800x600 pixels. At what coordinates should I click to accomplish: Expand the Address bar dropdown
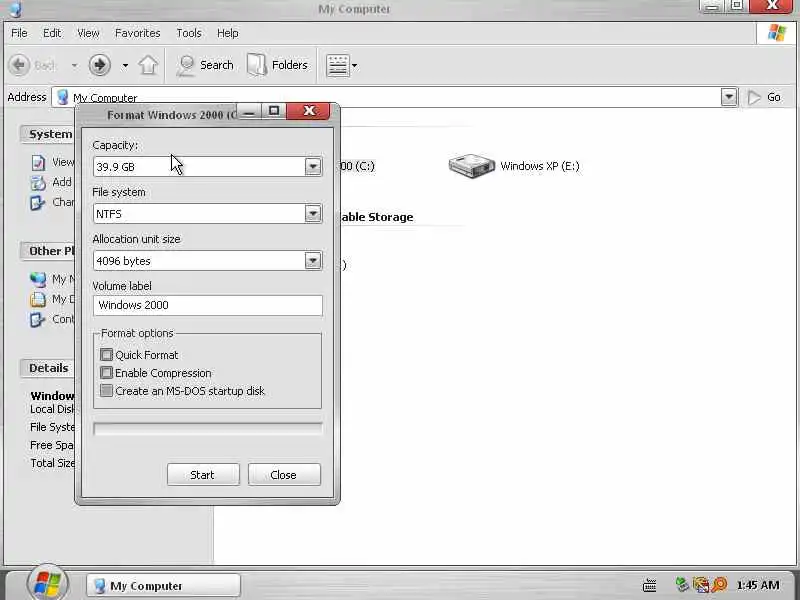(729, 97)
